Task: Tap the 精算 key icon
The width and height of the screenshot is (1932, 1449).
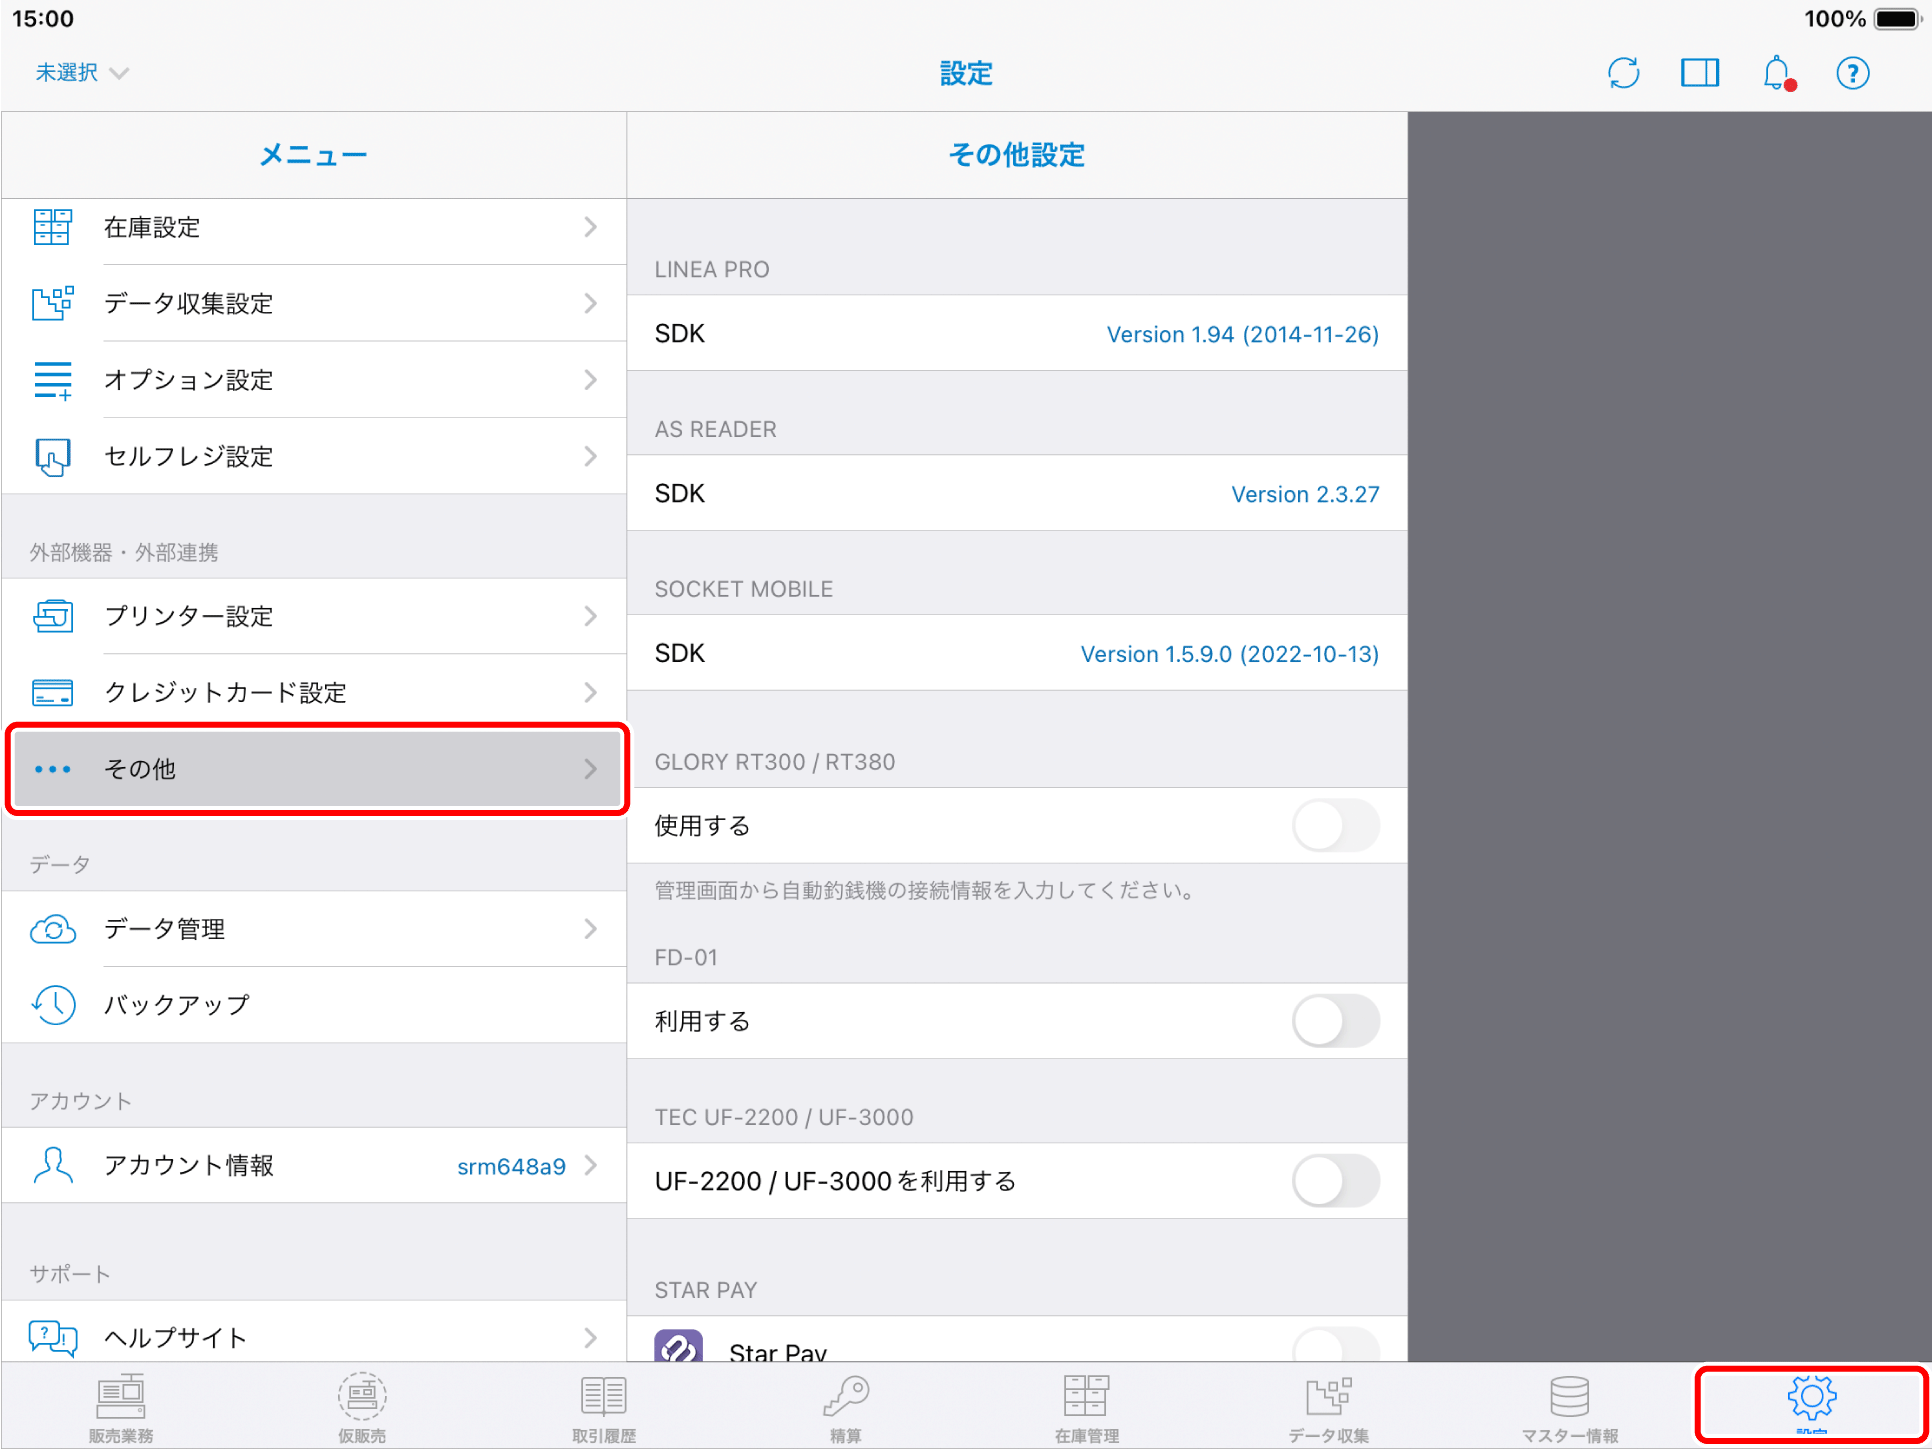Action: (x=845, y=1404)
